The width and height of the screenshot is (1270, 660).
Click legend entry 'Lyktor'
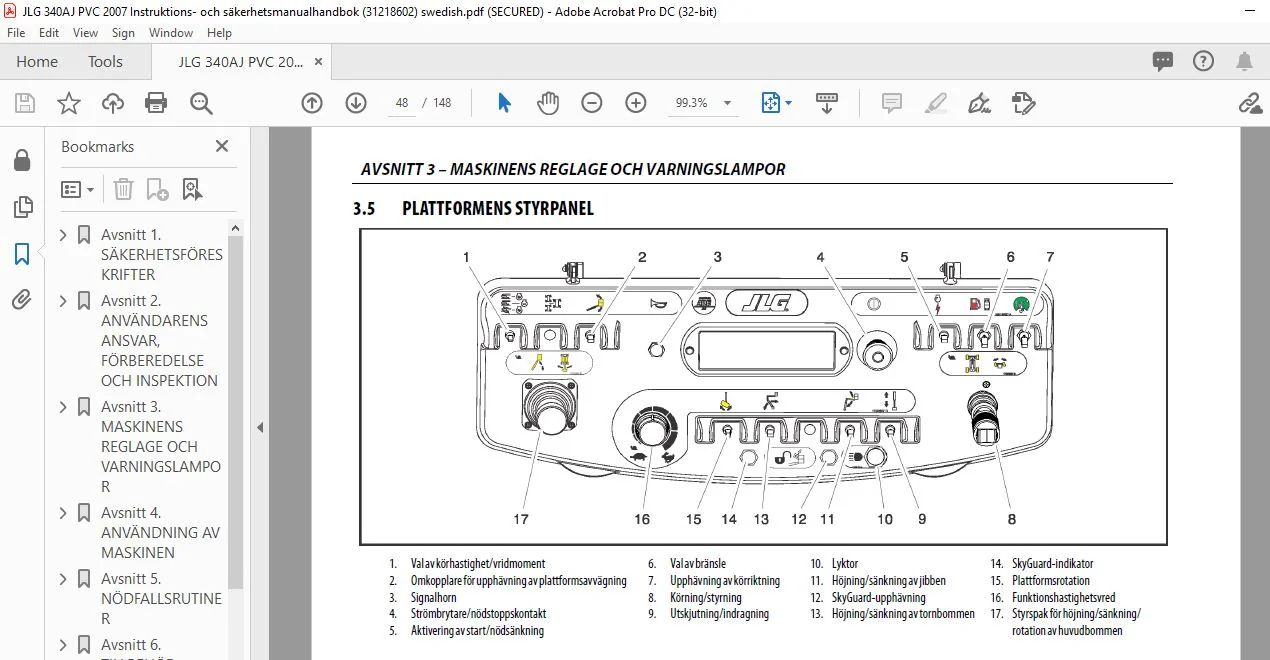[845, 564]
